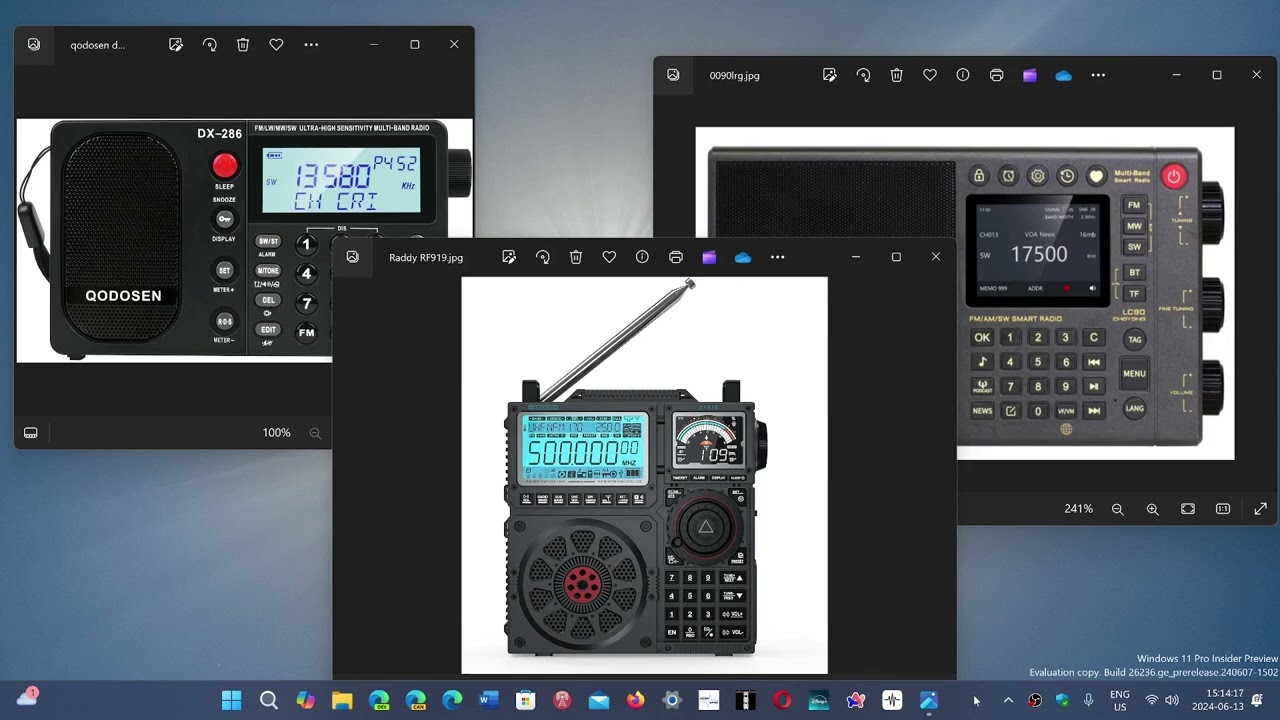Open notifications bell in taskbar
1280x720 pixels.
click(1257, 700)
